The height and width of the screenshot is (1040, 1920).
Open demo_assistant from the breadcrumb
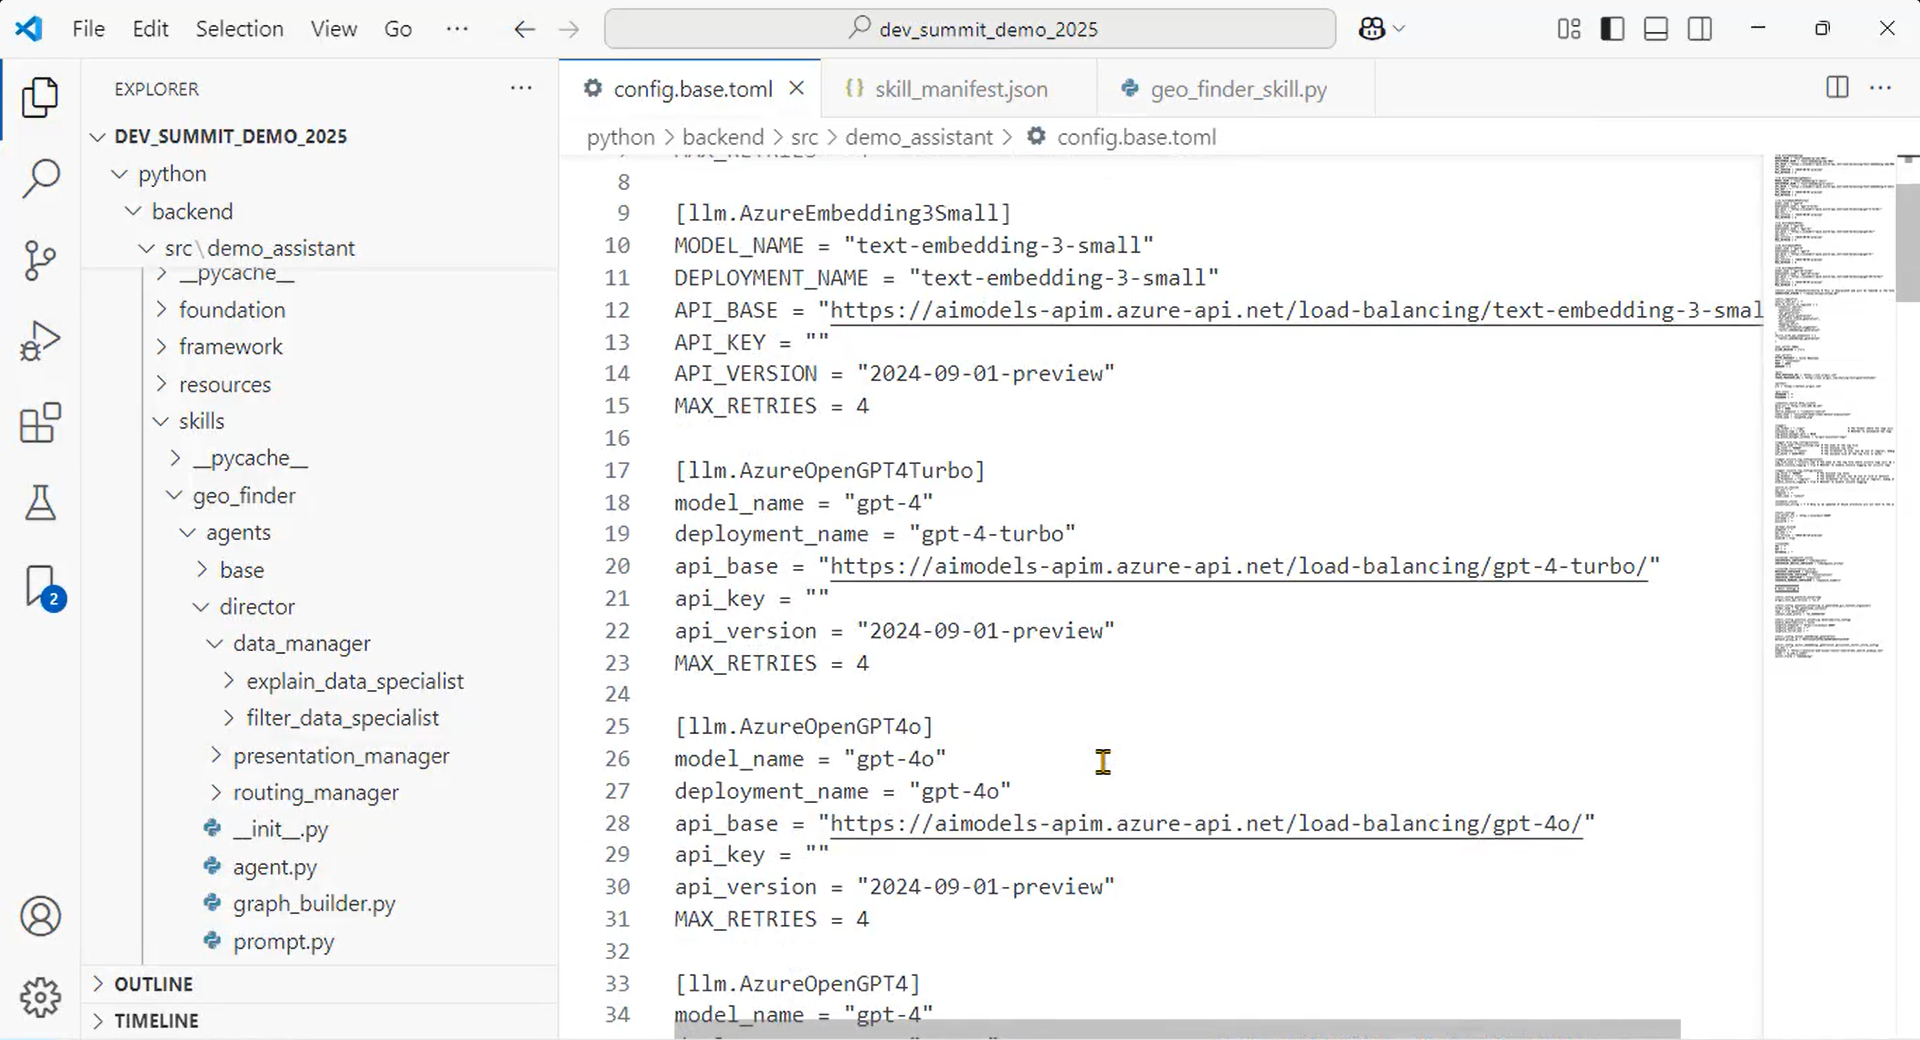(x=917, y=137)
